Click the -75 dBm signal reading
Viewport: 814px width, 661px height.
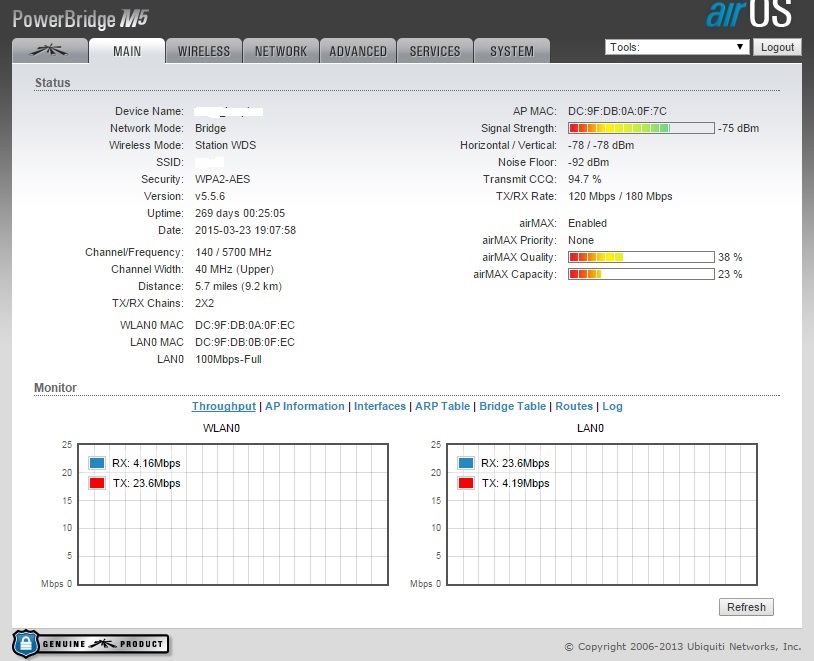(x=739, y=128)
